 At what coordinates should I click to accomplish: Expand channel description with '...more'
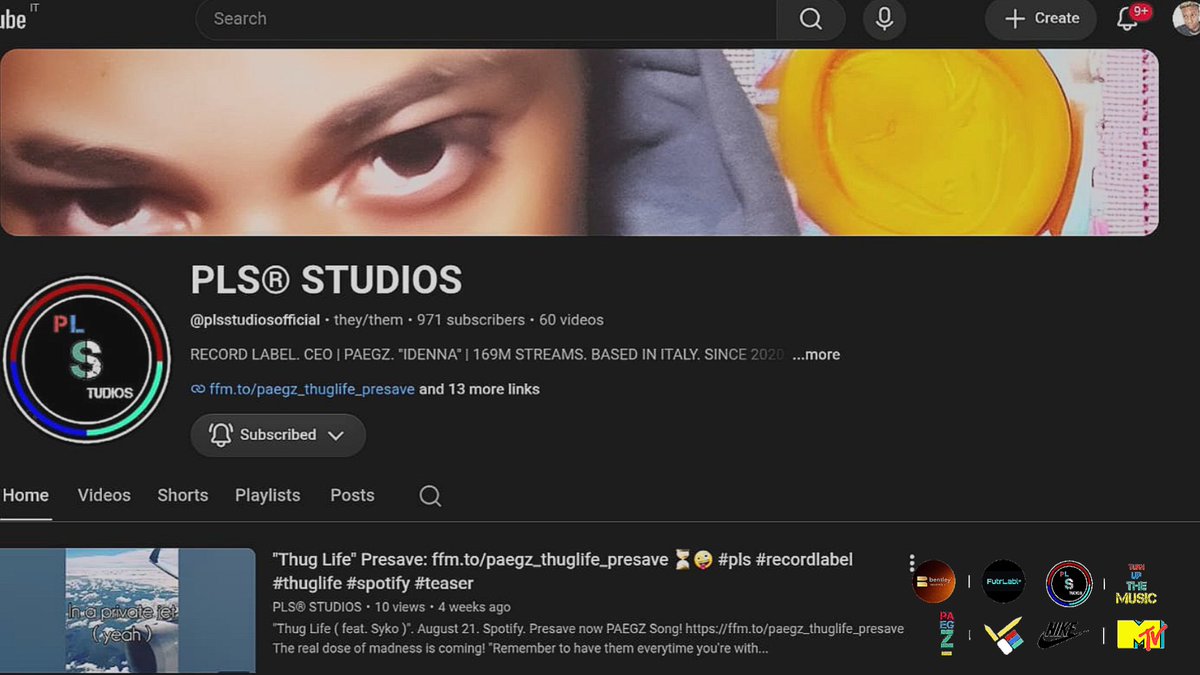tap(816, 354)
